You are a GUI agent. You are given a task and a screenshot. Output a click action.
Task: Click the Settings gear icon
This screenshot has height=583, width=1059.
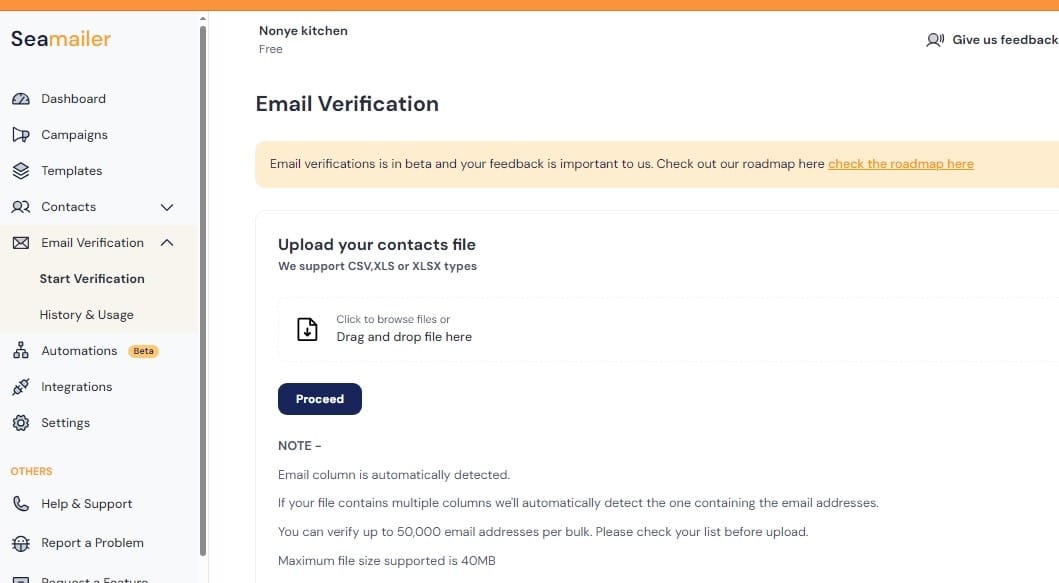point(21,423)
